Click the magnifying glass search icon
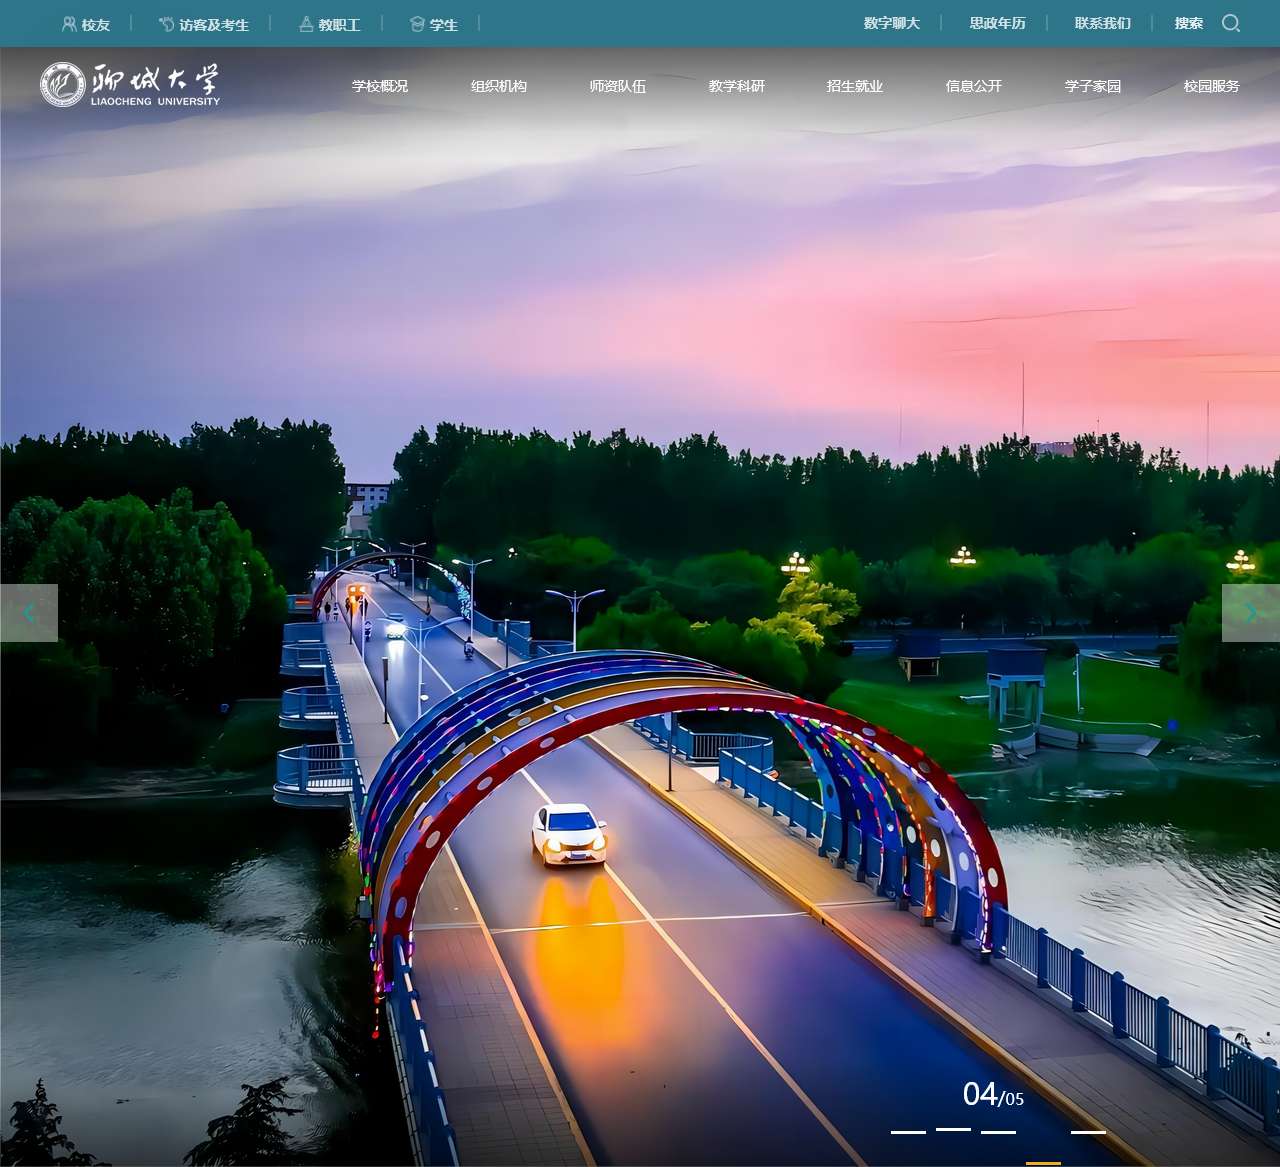Image resolution: width=1280 pixels, height=1167 pixels. pos(1231,23)
